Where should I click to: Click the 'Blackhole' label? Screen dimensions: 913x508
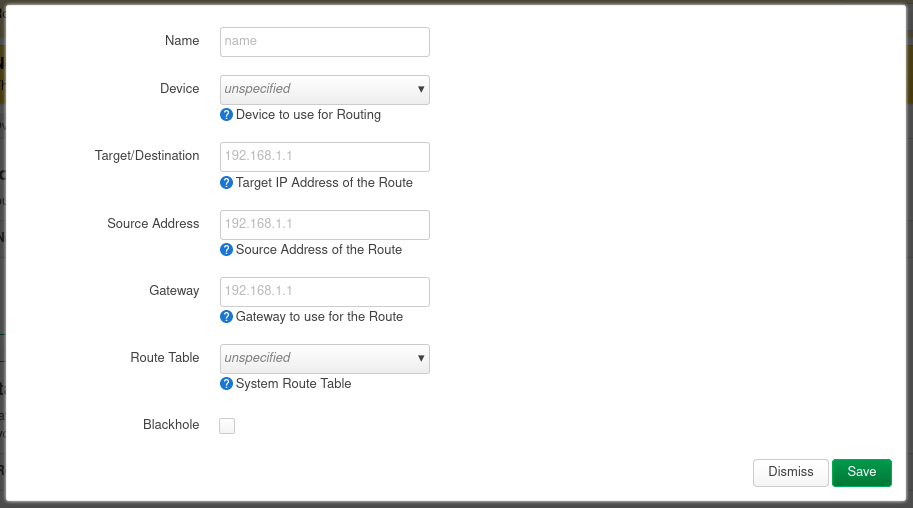click(171, 425)
